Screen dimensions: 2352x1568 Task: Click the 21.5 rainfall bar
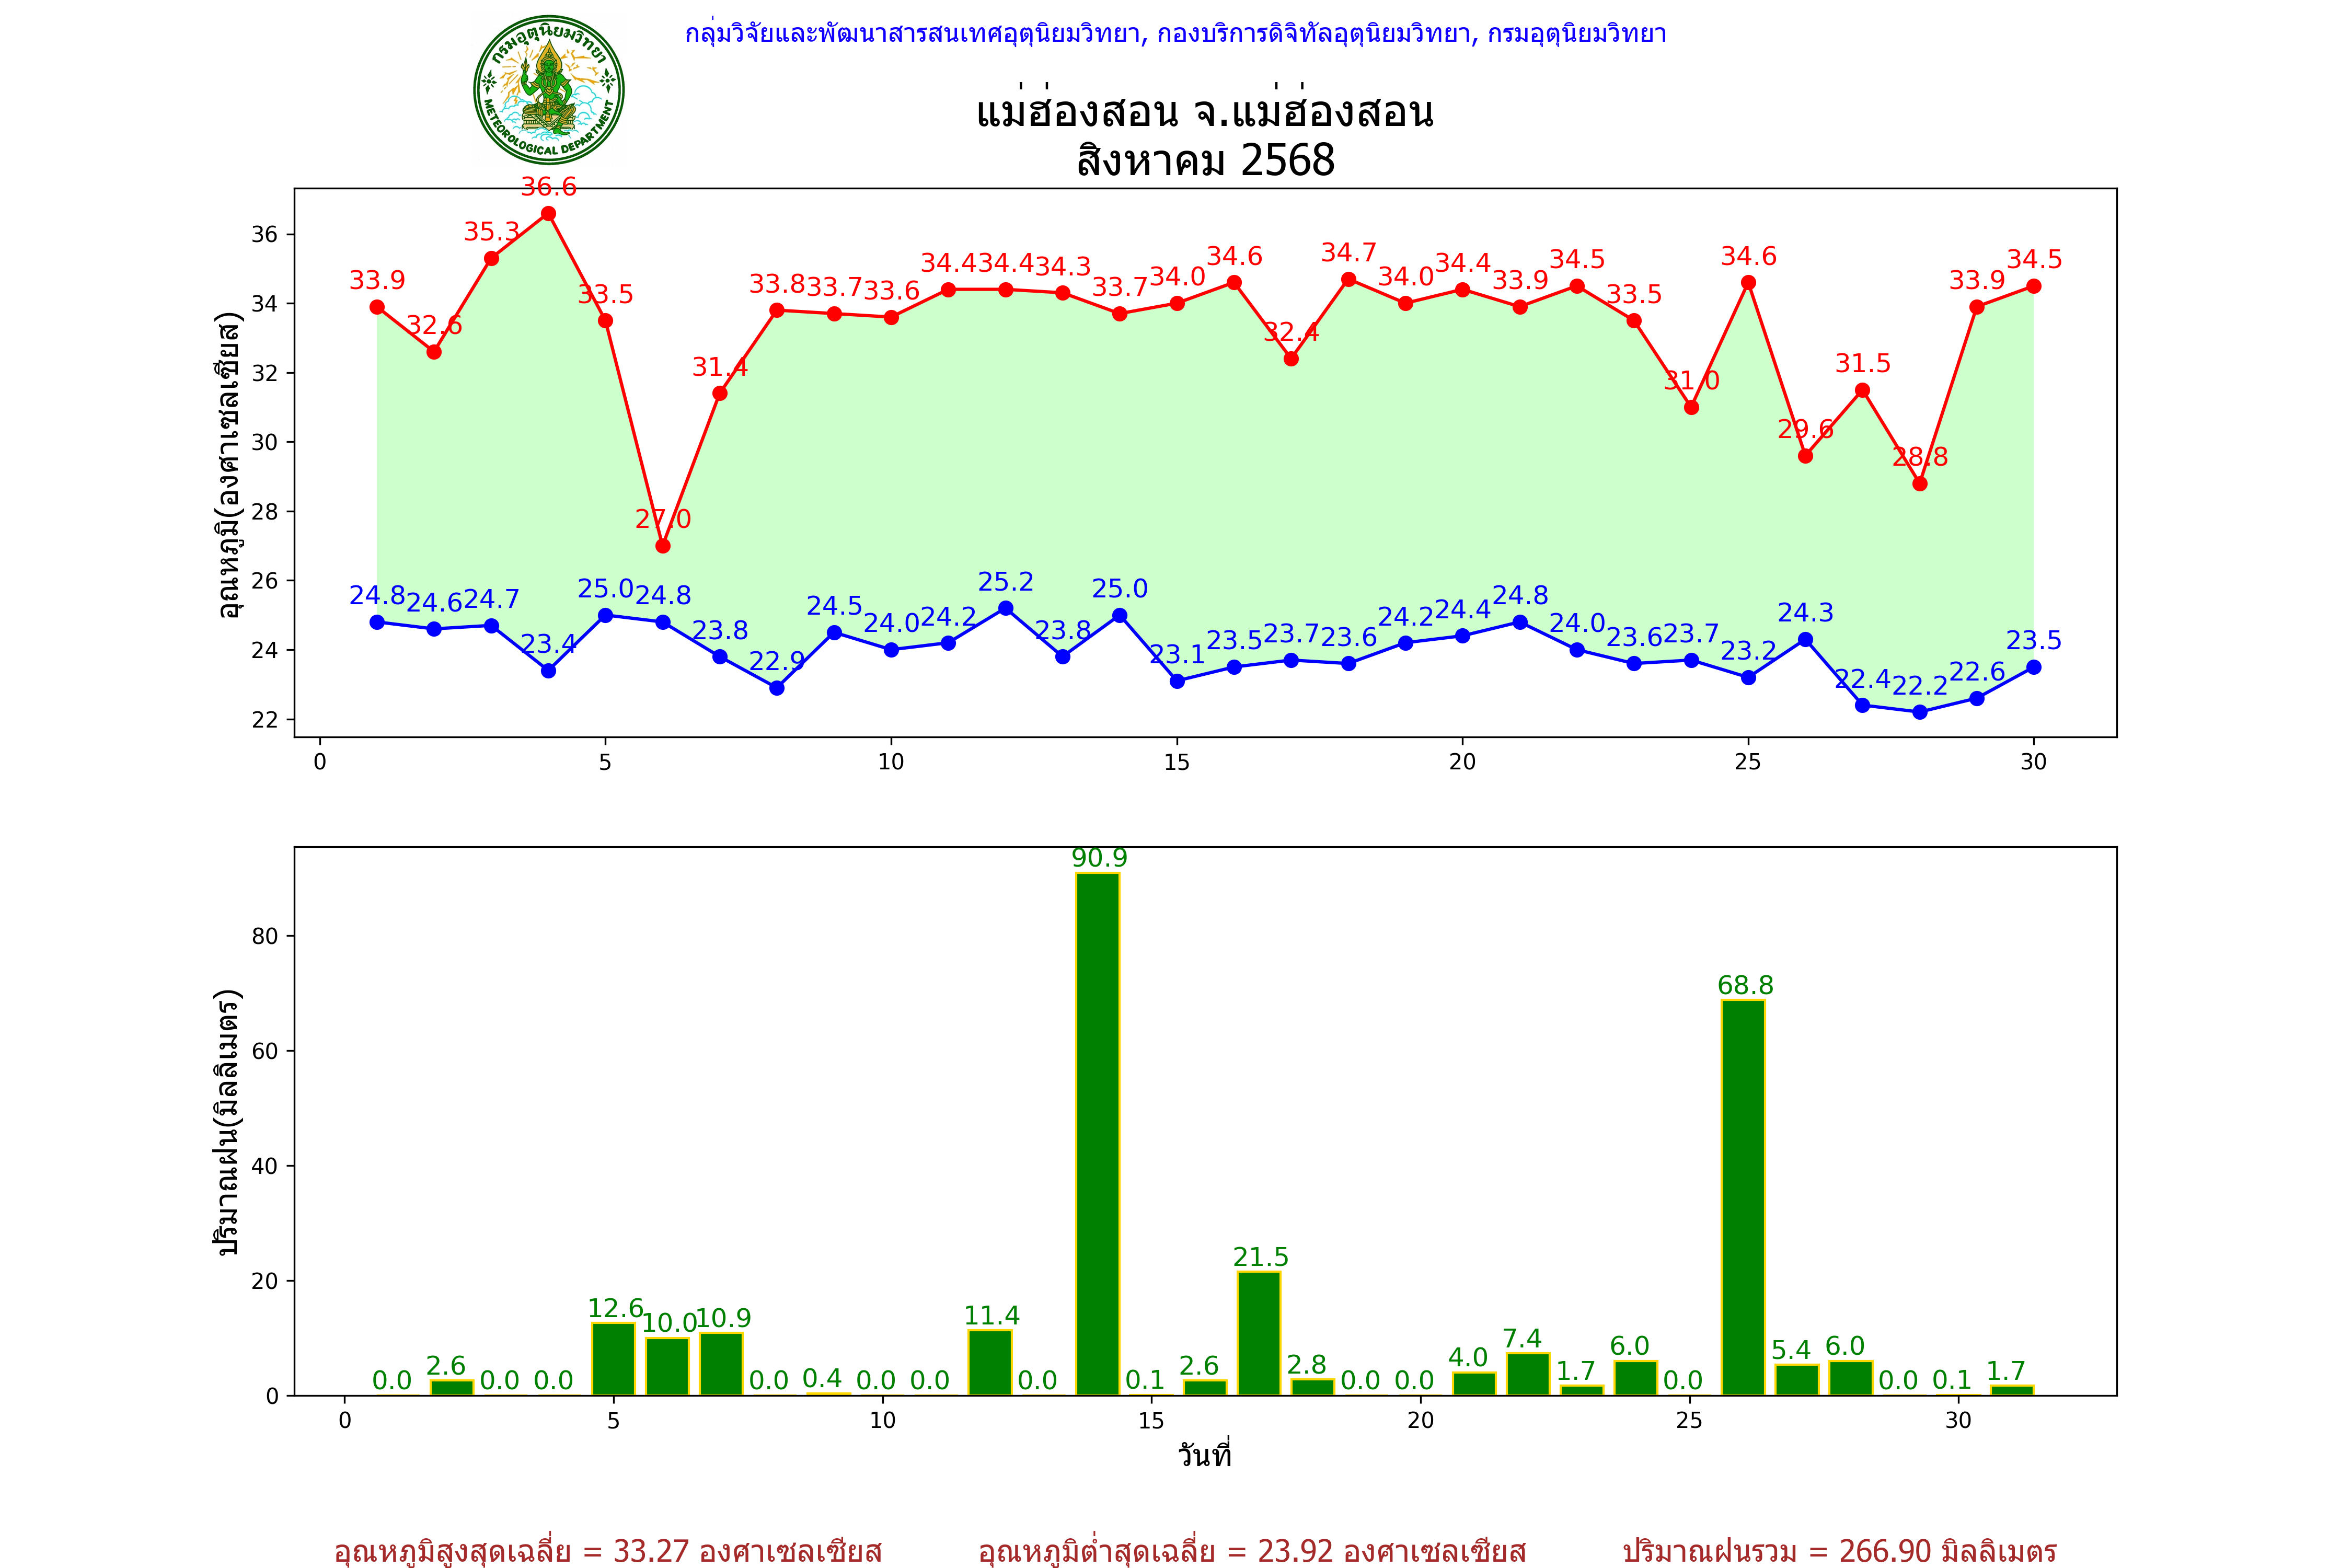pos(1259,1333)
